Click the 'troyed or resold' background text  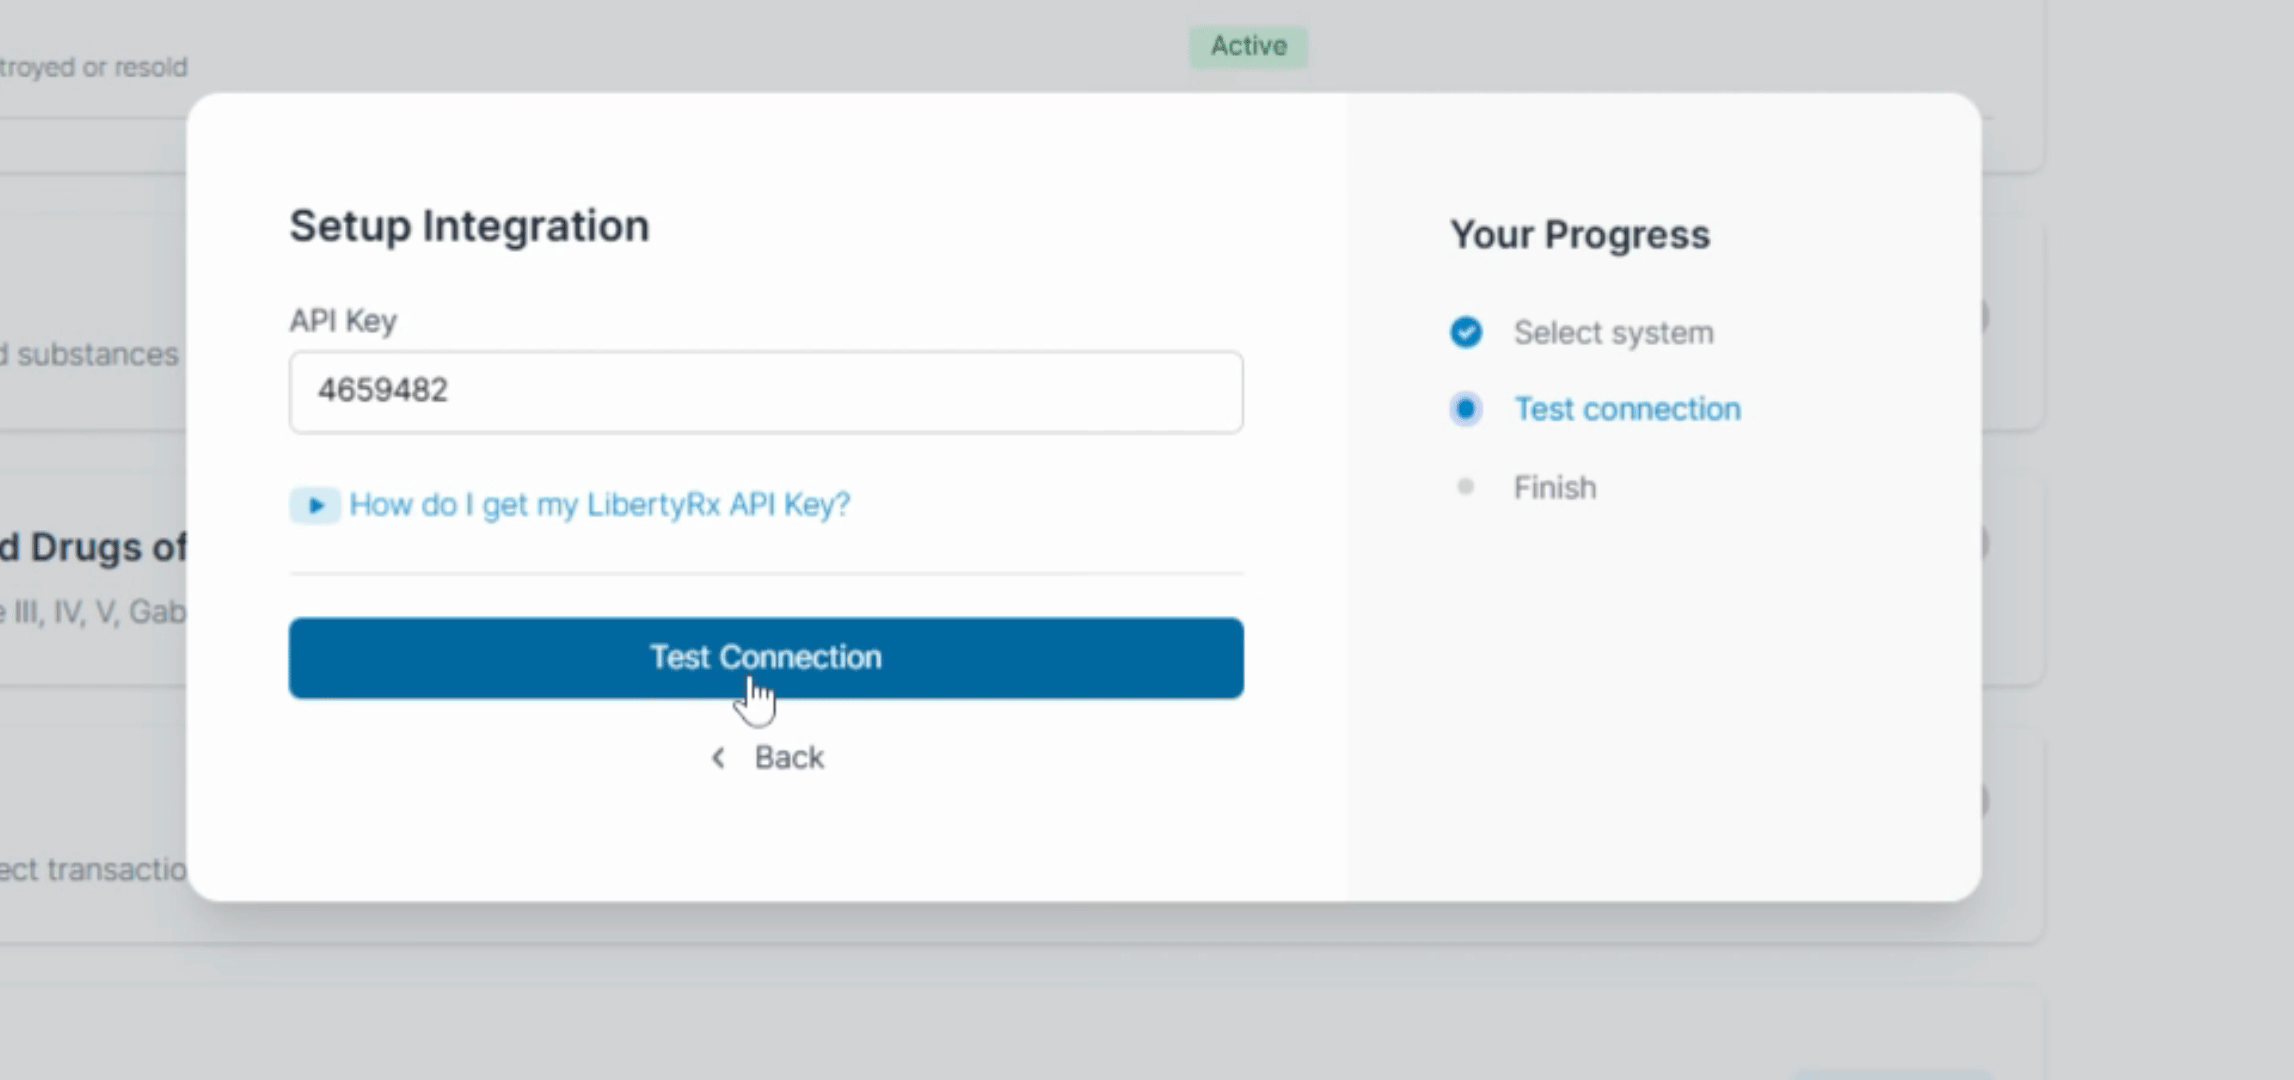[x=93, y=67]
